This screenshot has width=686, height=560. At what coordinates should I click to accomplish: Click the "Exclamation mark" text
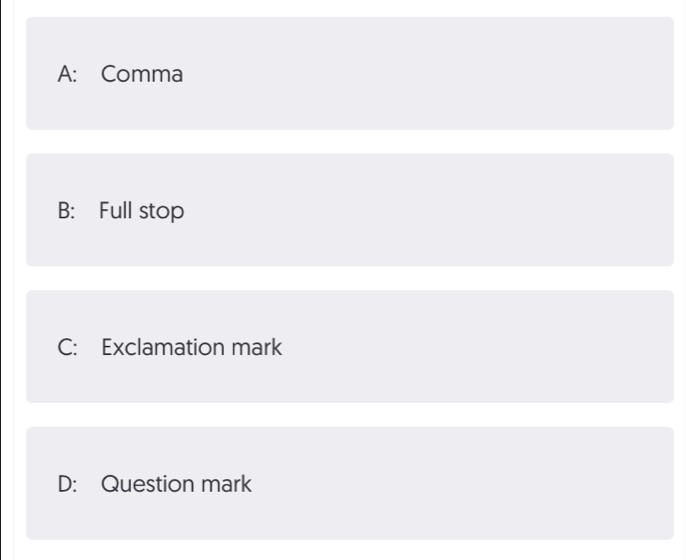tap(192, 347)
